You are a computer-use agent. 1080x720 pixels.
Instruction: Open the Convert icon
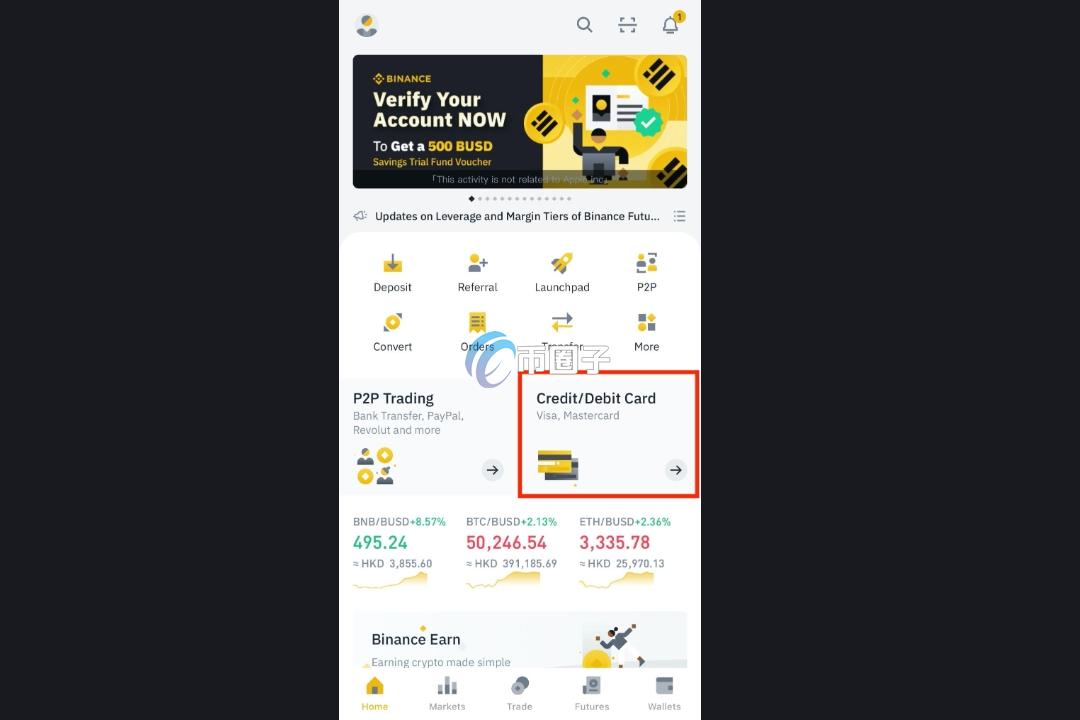(393, 322)
